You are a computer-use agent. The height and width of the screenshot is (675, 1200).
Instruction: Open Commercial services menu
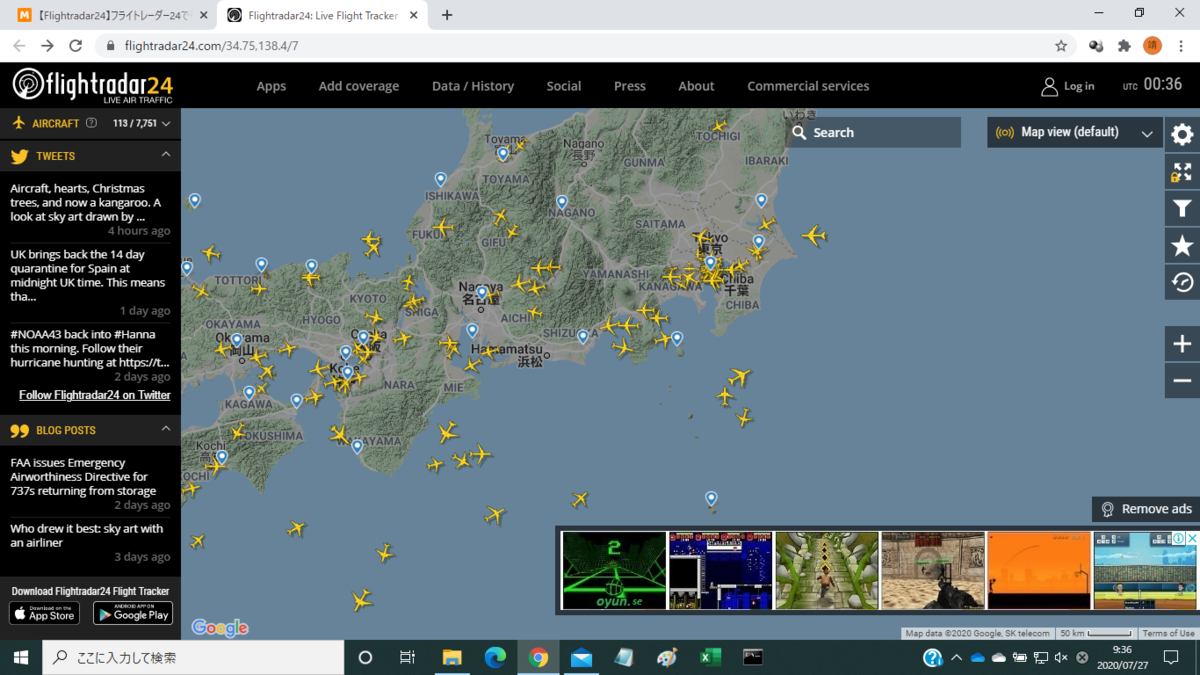[x=808, y=86]
